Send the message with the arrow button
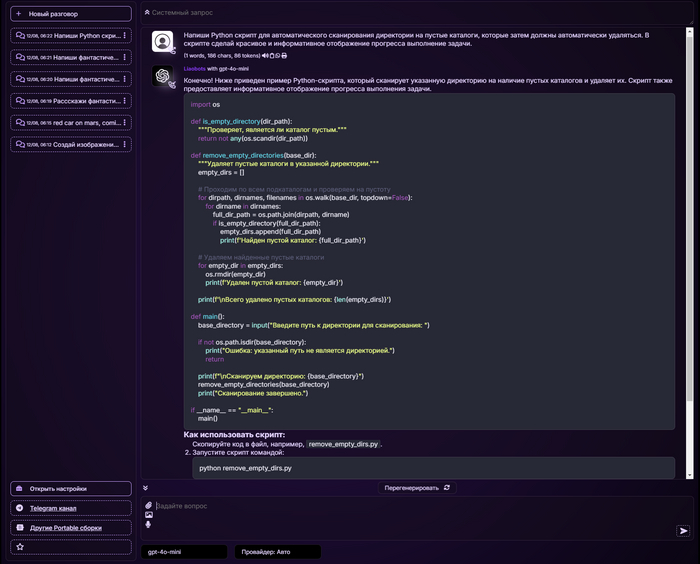This screenshot has height=564, width=700. point(683,531)
